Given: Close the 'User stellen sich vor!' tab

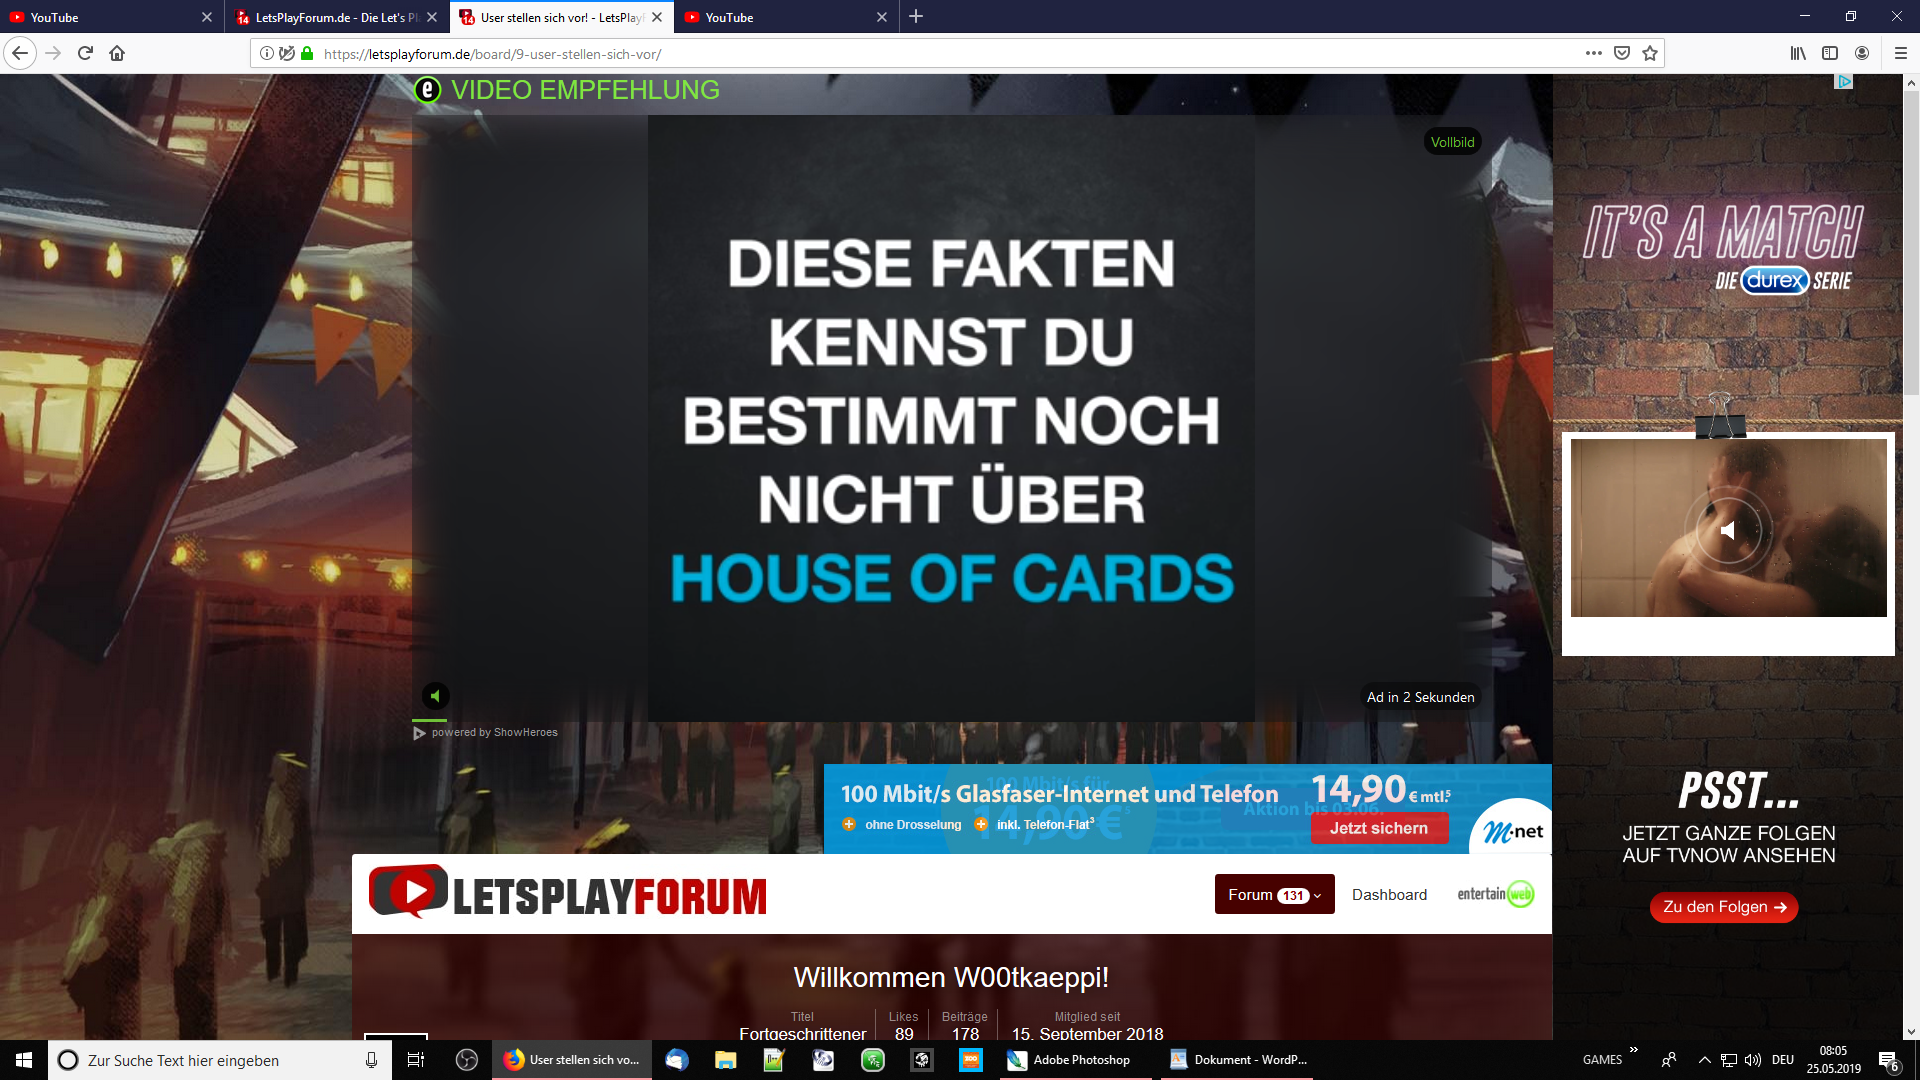Looking at the screenshot, I should point(657,17).
